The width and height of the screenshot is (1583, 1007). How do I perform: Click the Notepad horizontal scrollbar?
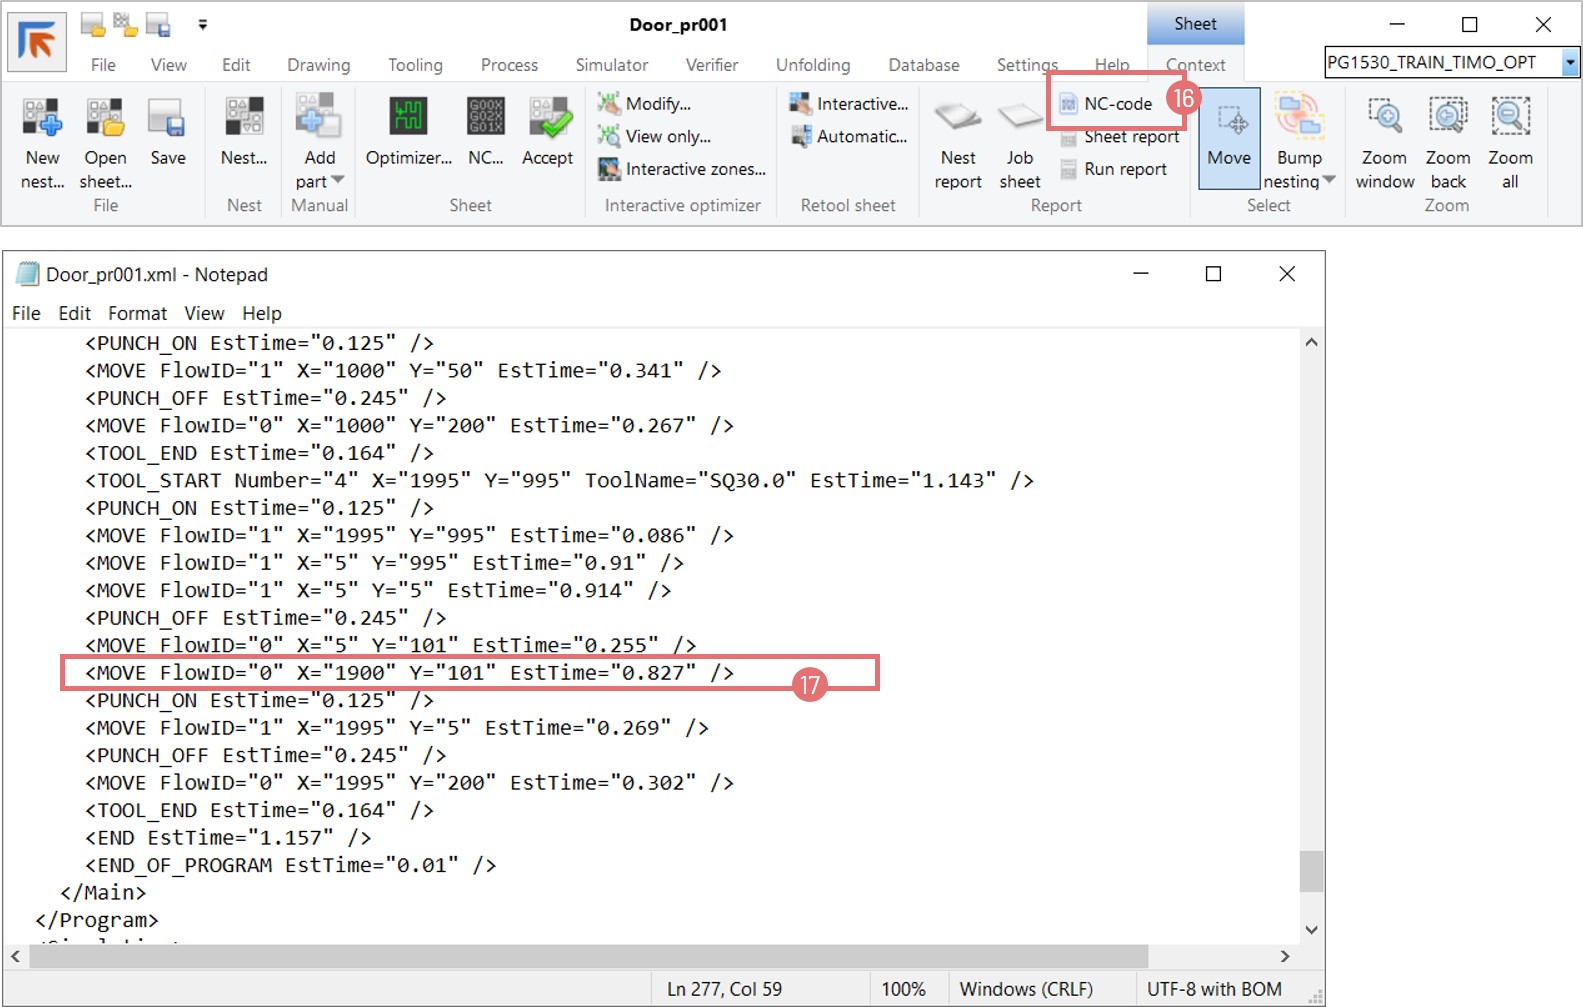pos(588,956)
